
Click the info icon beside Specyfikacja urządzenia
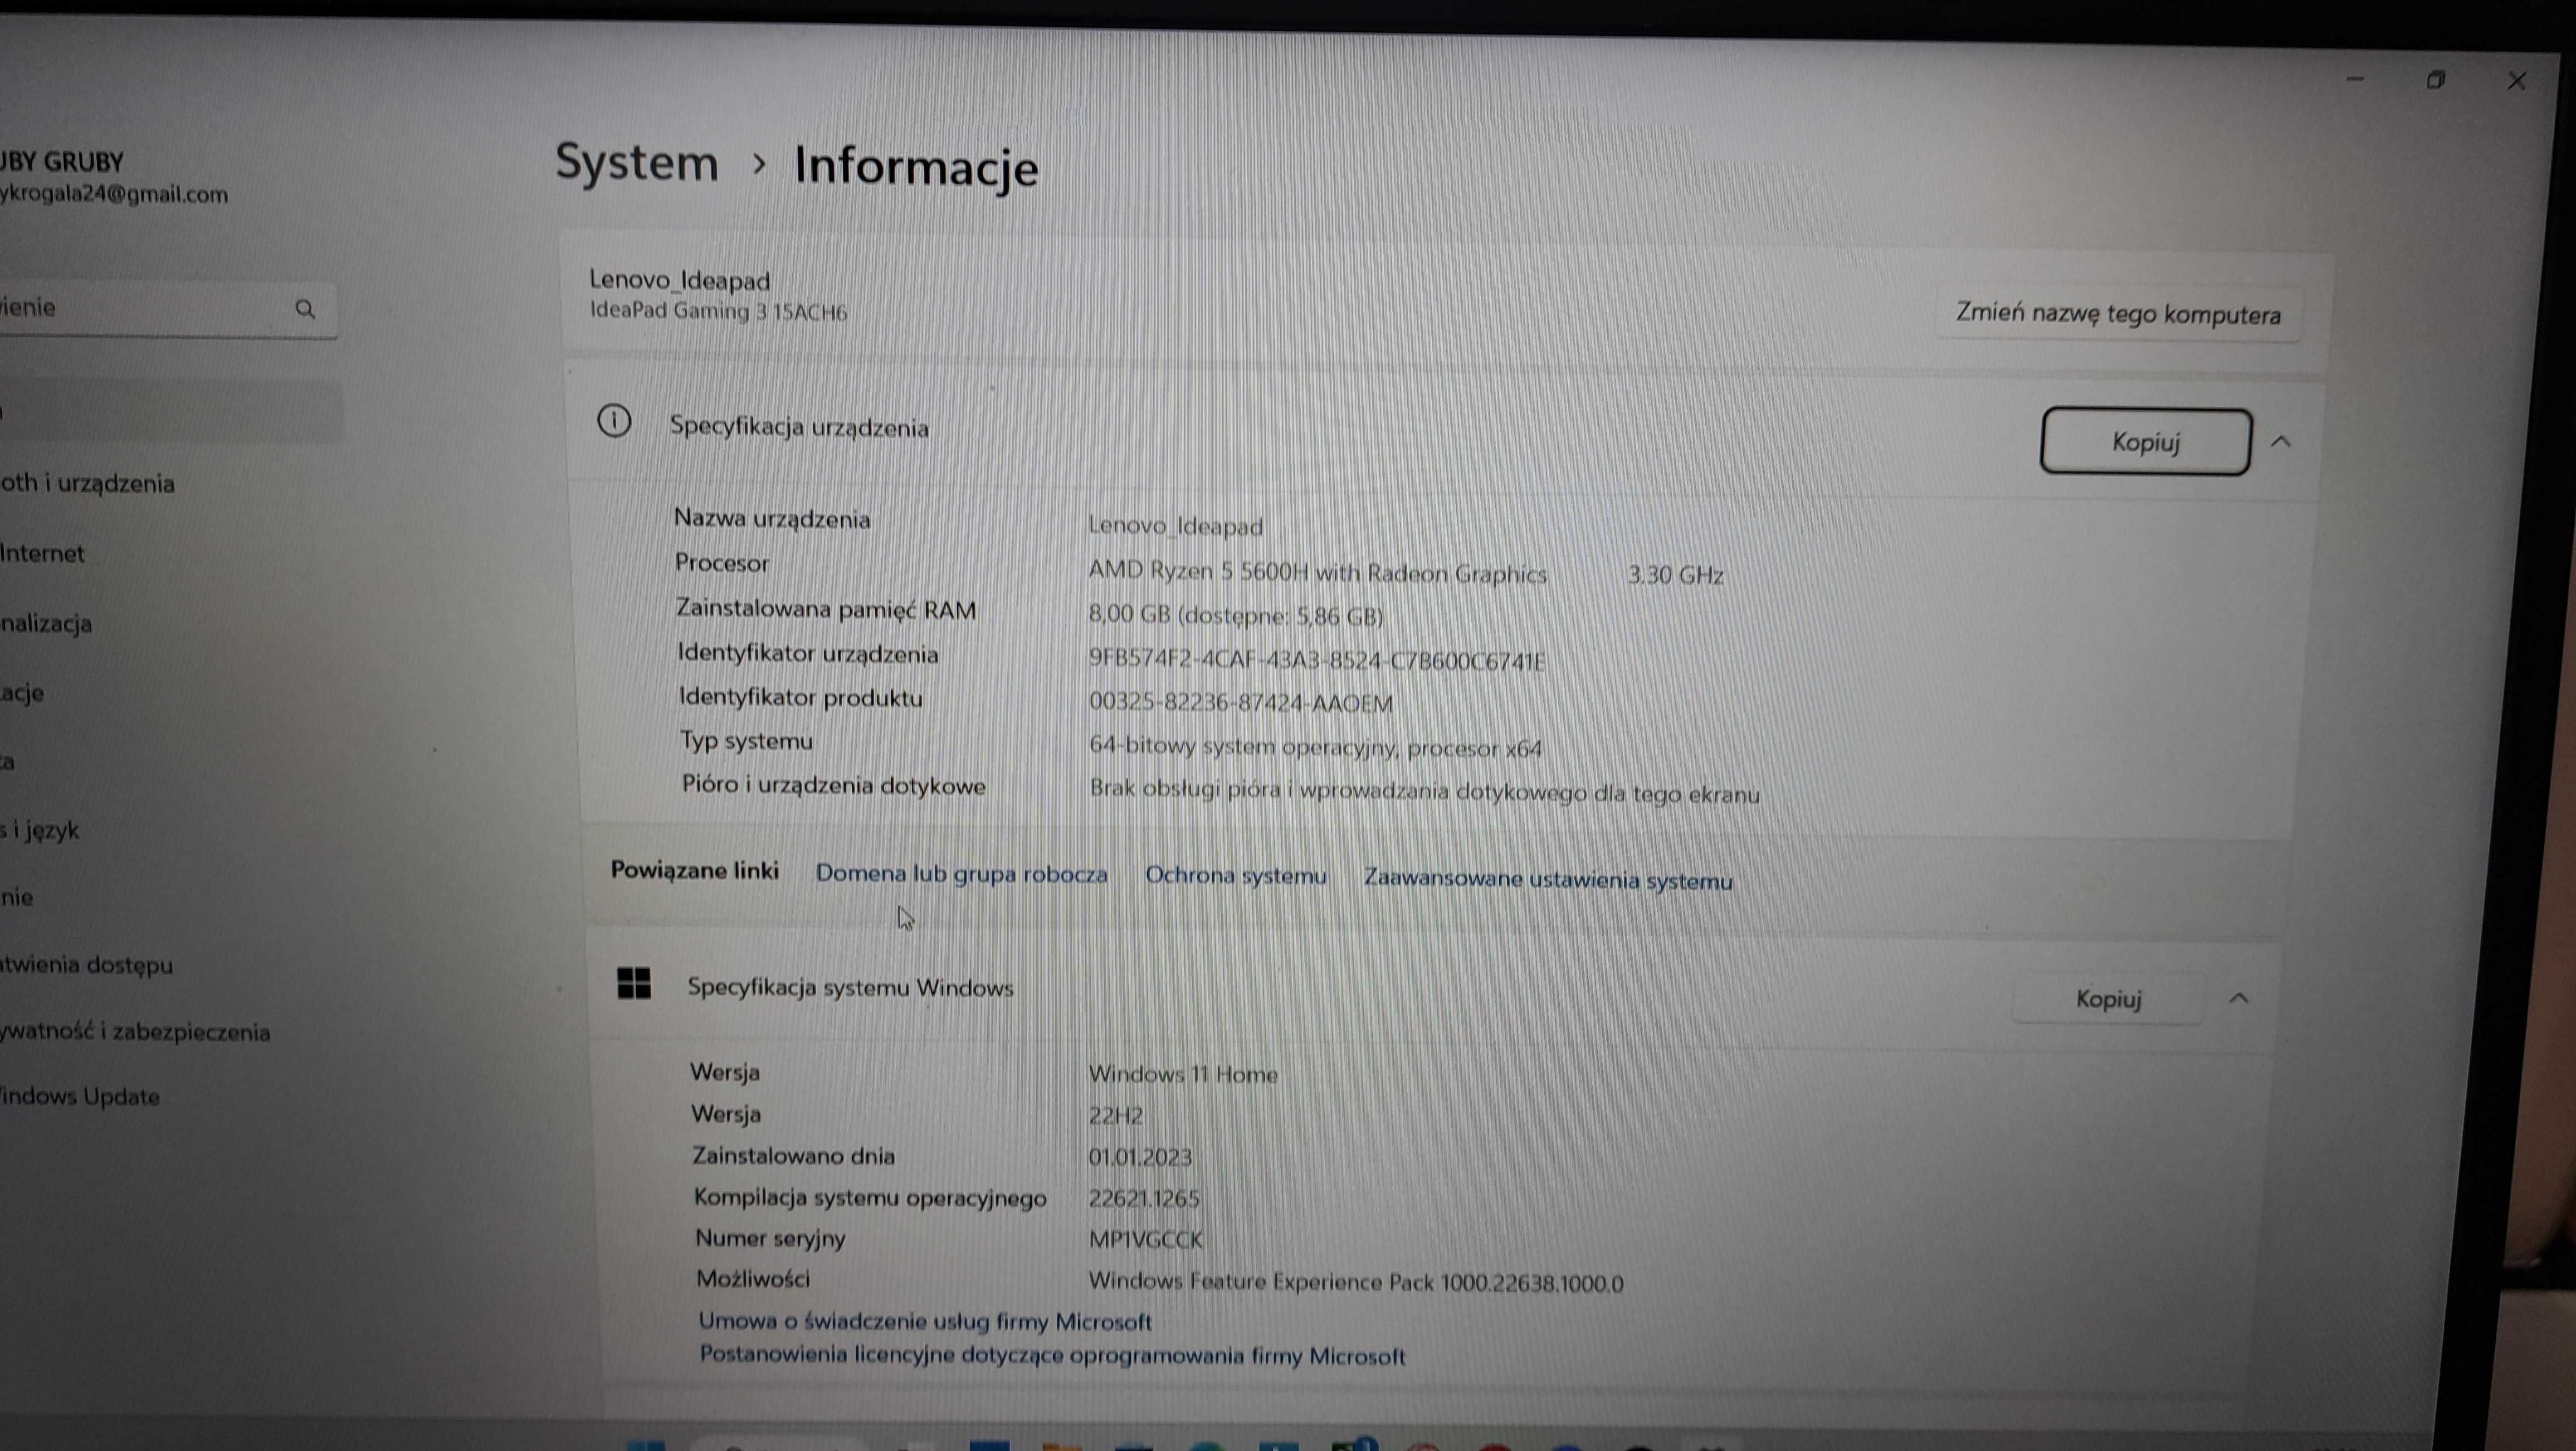point(614,421)
